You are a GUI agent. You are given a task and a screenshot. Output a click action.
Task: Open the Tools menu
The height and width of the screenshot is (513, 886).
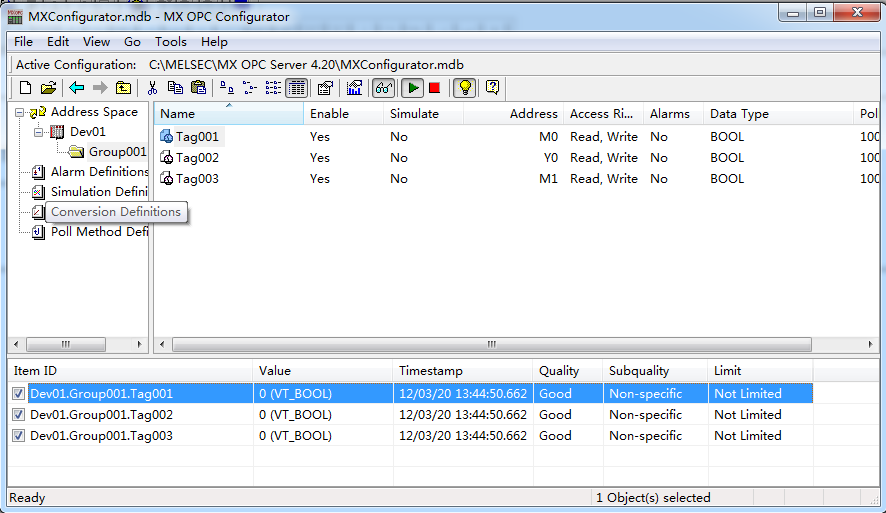(171, 42)
